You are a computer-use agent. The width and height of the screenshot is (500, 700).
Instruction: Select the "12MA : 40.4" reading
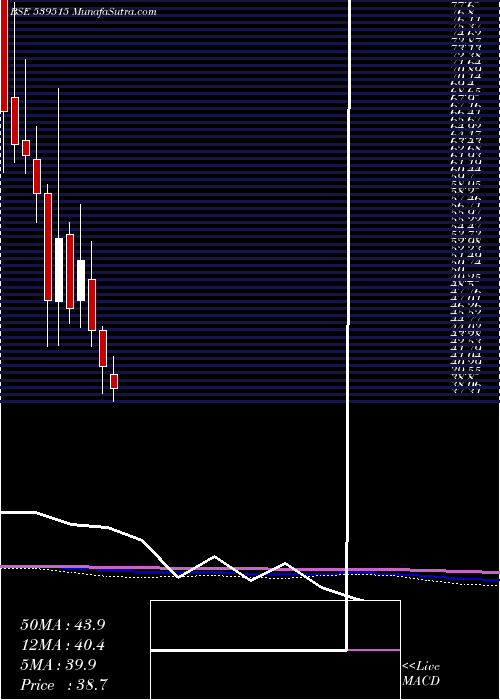click(63, 645)
